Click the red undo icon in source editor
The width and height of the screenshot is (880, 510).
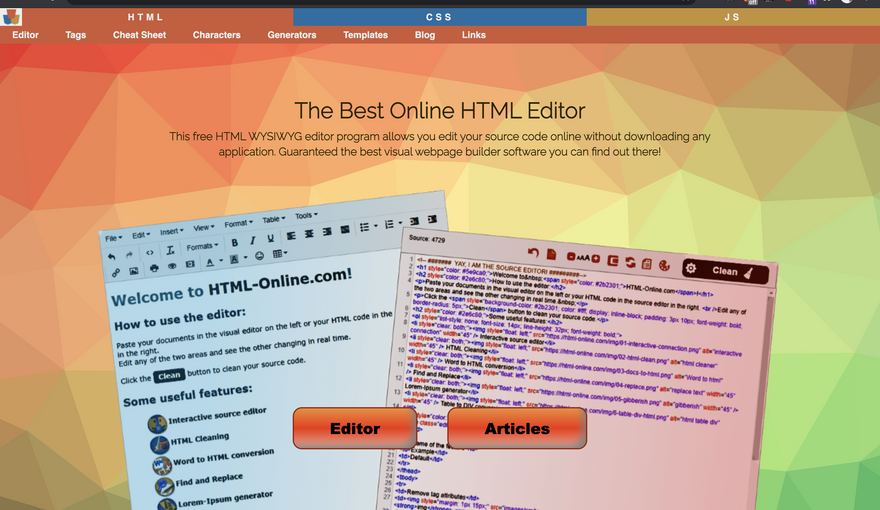[x=533, y=254]
